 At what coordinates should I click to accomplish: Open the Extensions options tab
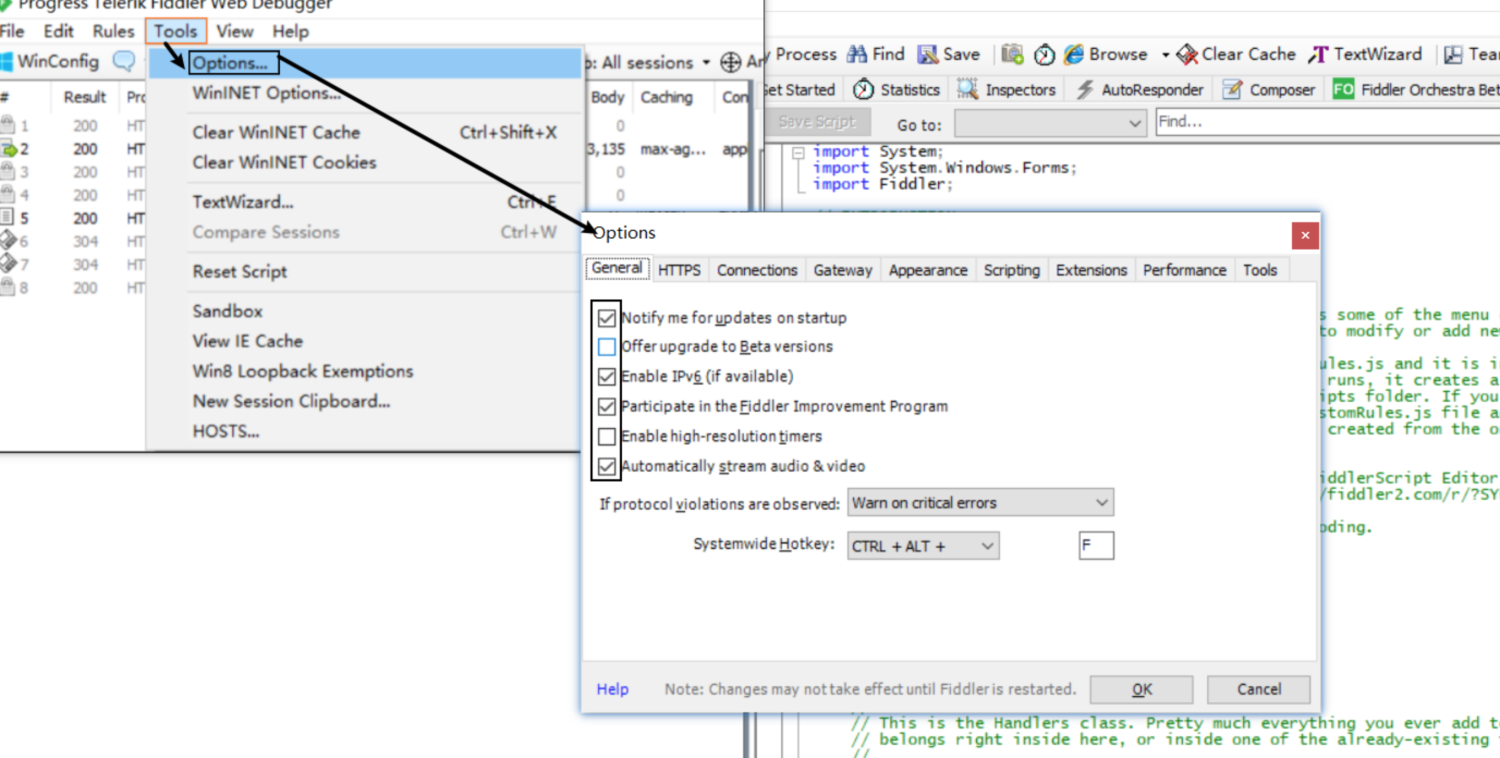[1091, 270]
